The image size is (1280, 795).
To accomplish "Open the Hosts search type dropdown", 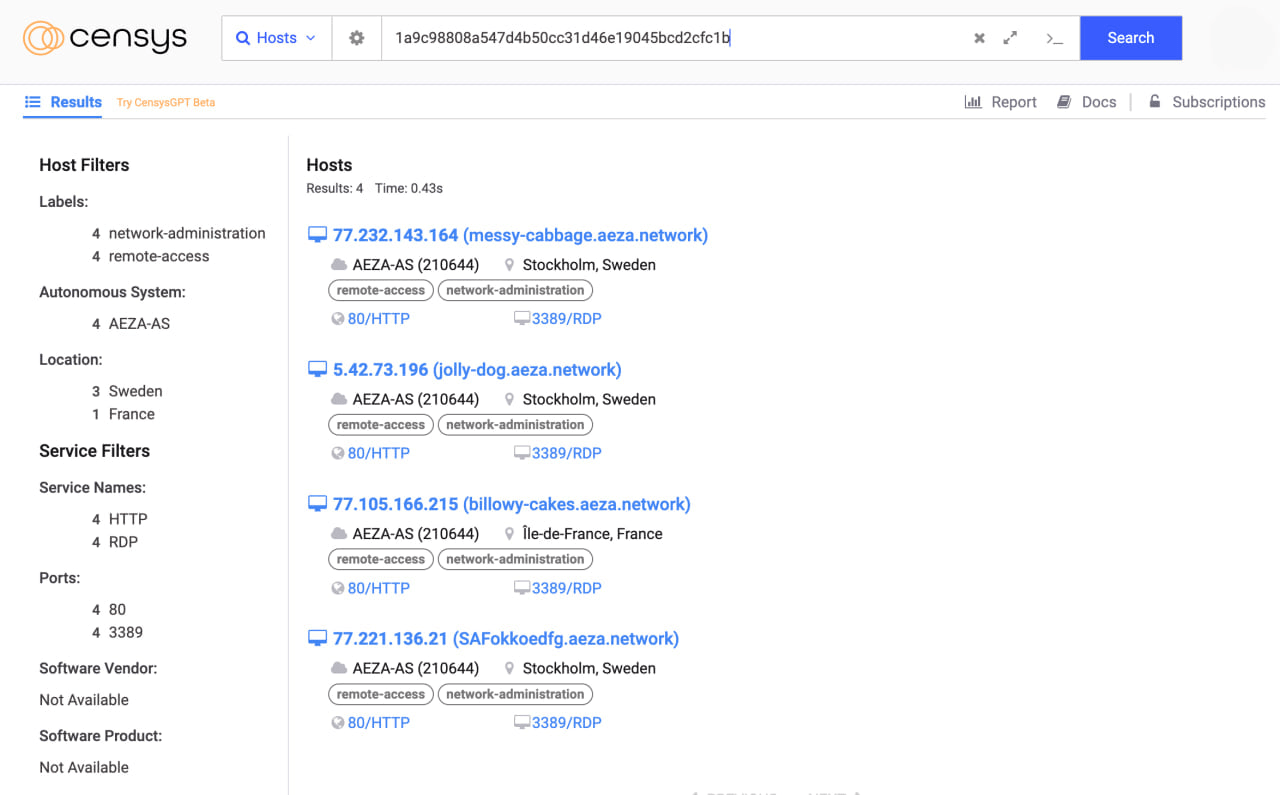I will click(x=277, y=38).
